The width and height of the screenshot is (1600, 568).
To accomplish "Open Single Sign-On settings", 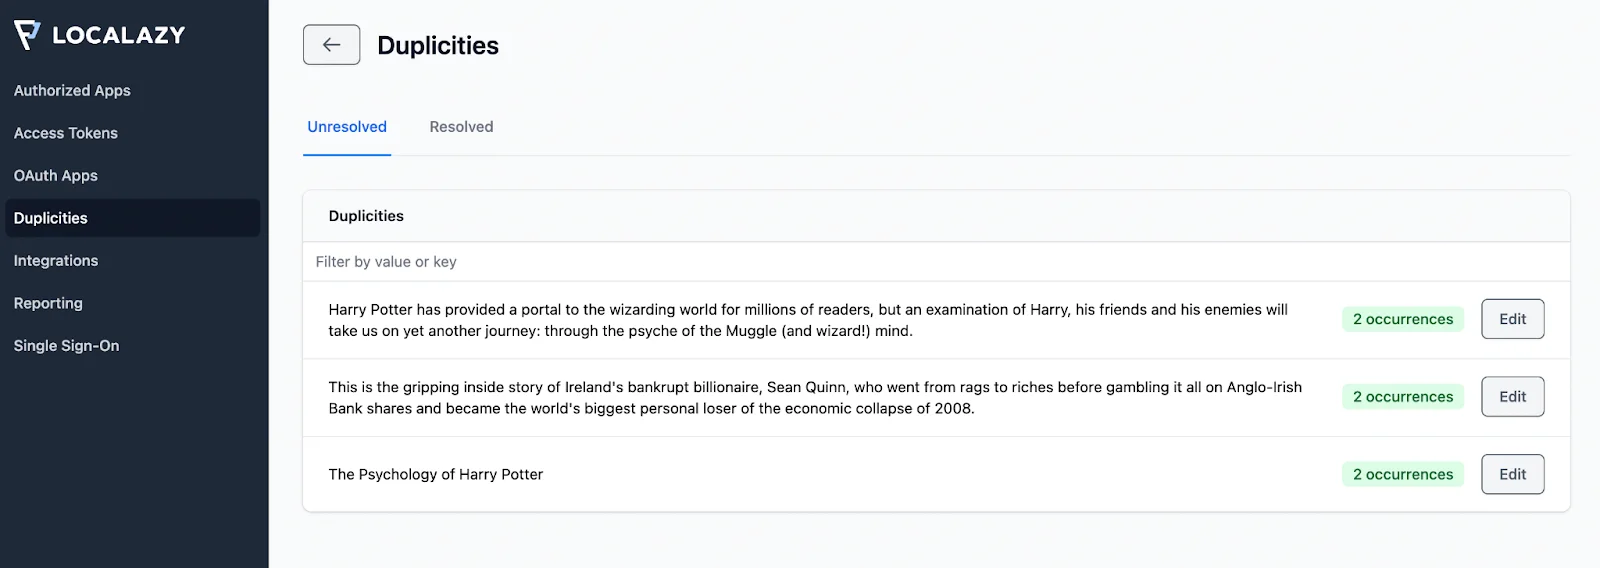I will (x=66, y=345).
